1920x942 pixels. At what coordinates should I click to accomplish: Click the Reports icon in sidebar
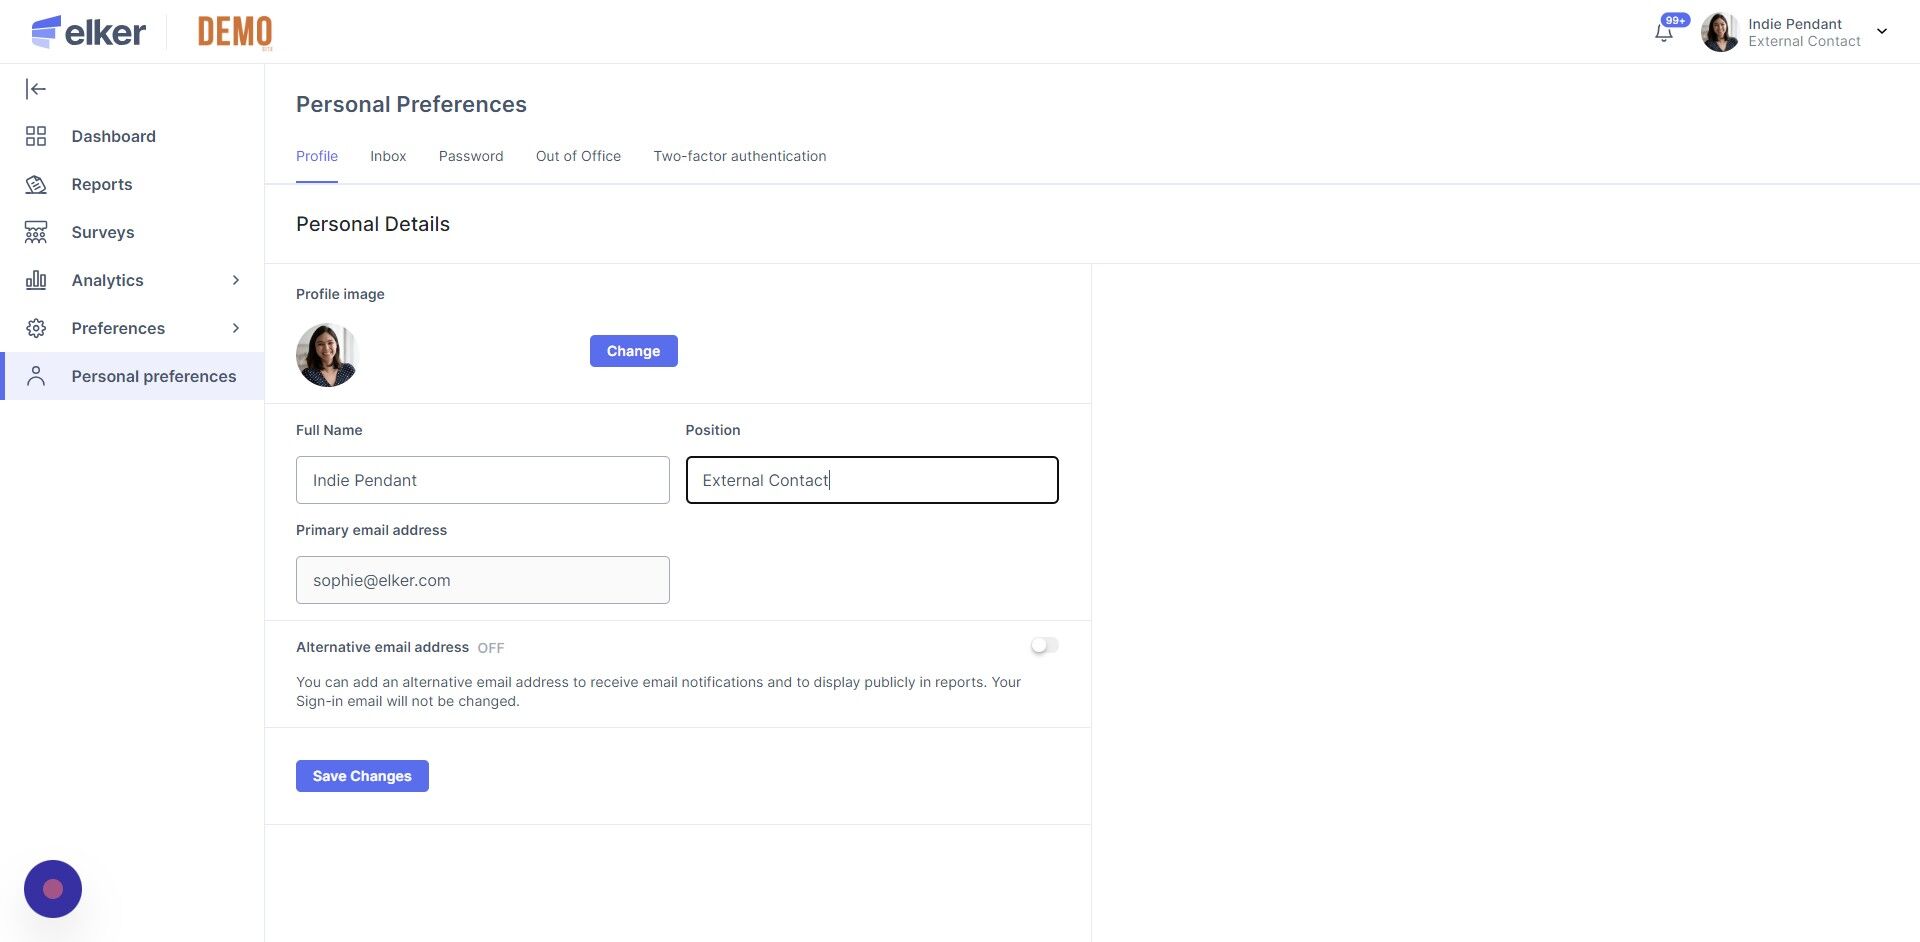coord(36,184)
